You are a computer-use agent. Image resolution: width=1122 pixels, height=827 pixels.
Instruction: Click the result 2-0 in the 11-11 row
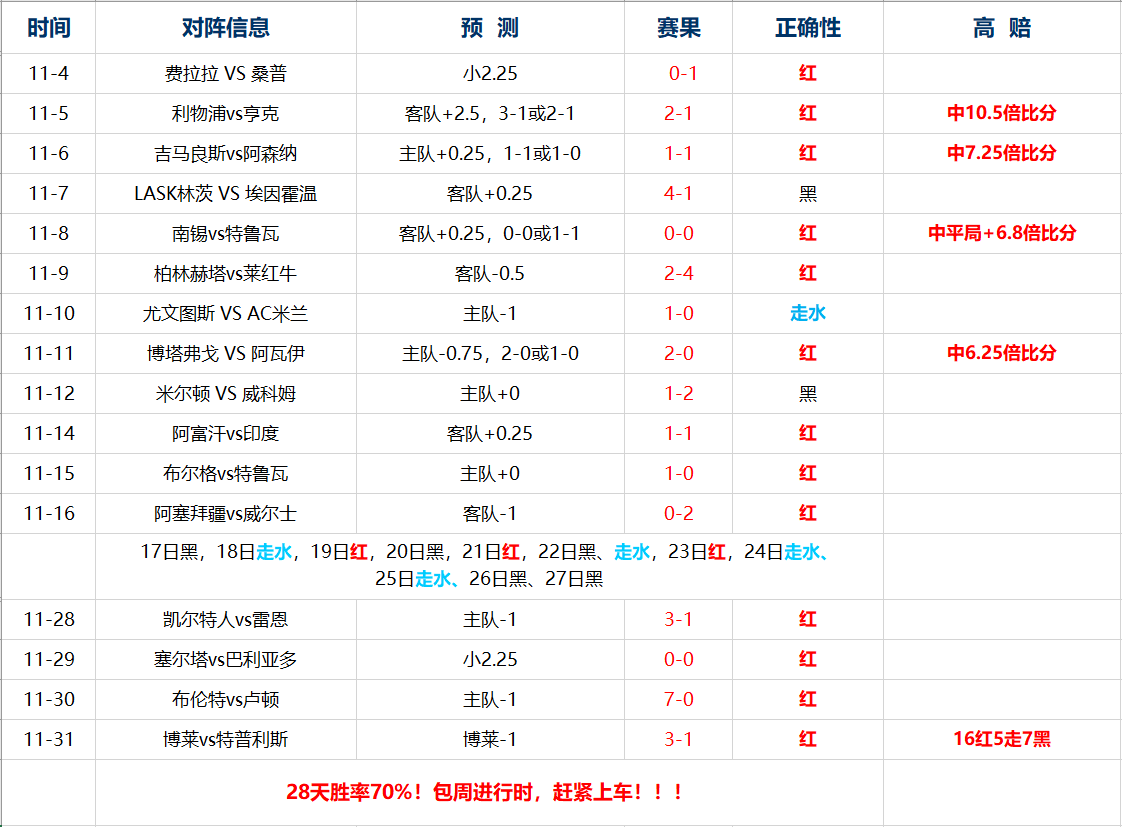(678, 353)
